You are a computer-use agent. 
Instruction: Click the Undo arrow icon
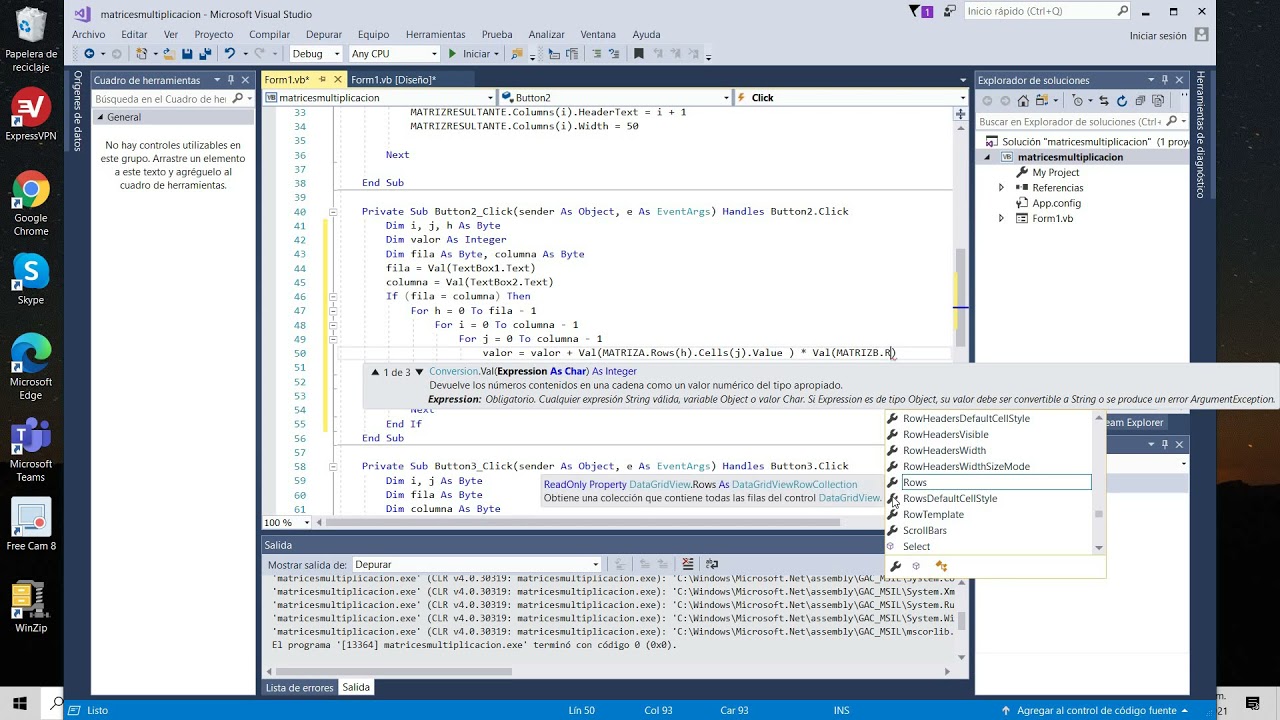[x=229, y=54]
